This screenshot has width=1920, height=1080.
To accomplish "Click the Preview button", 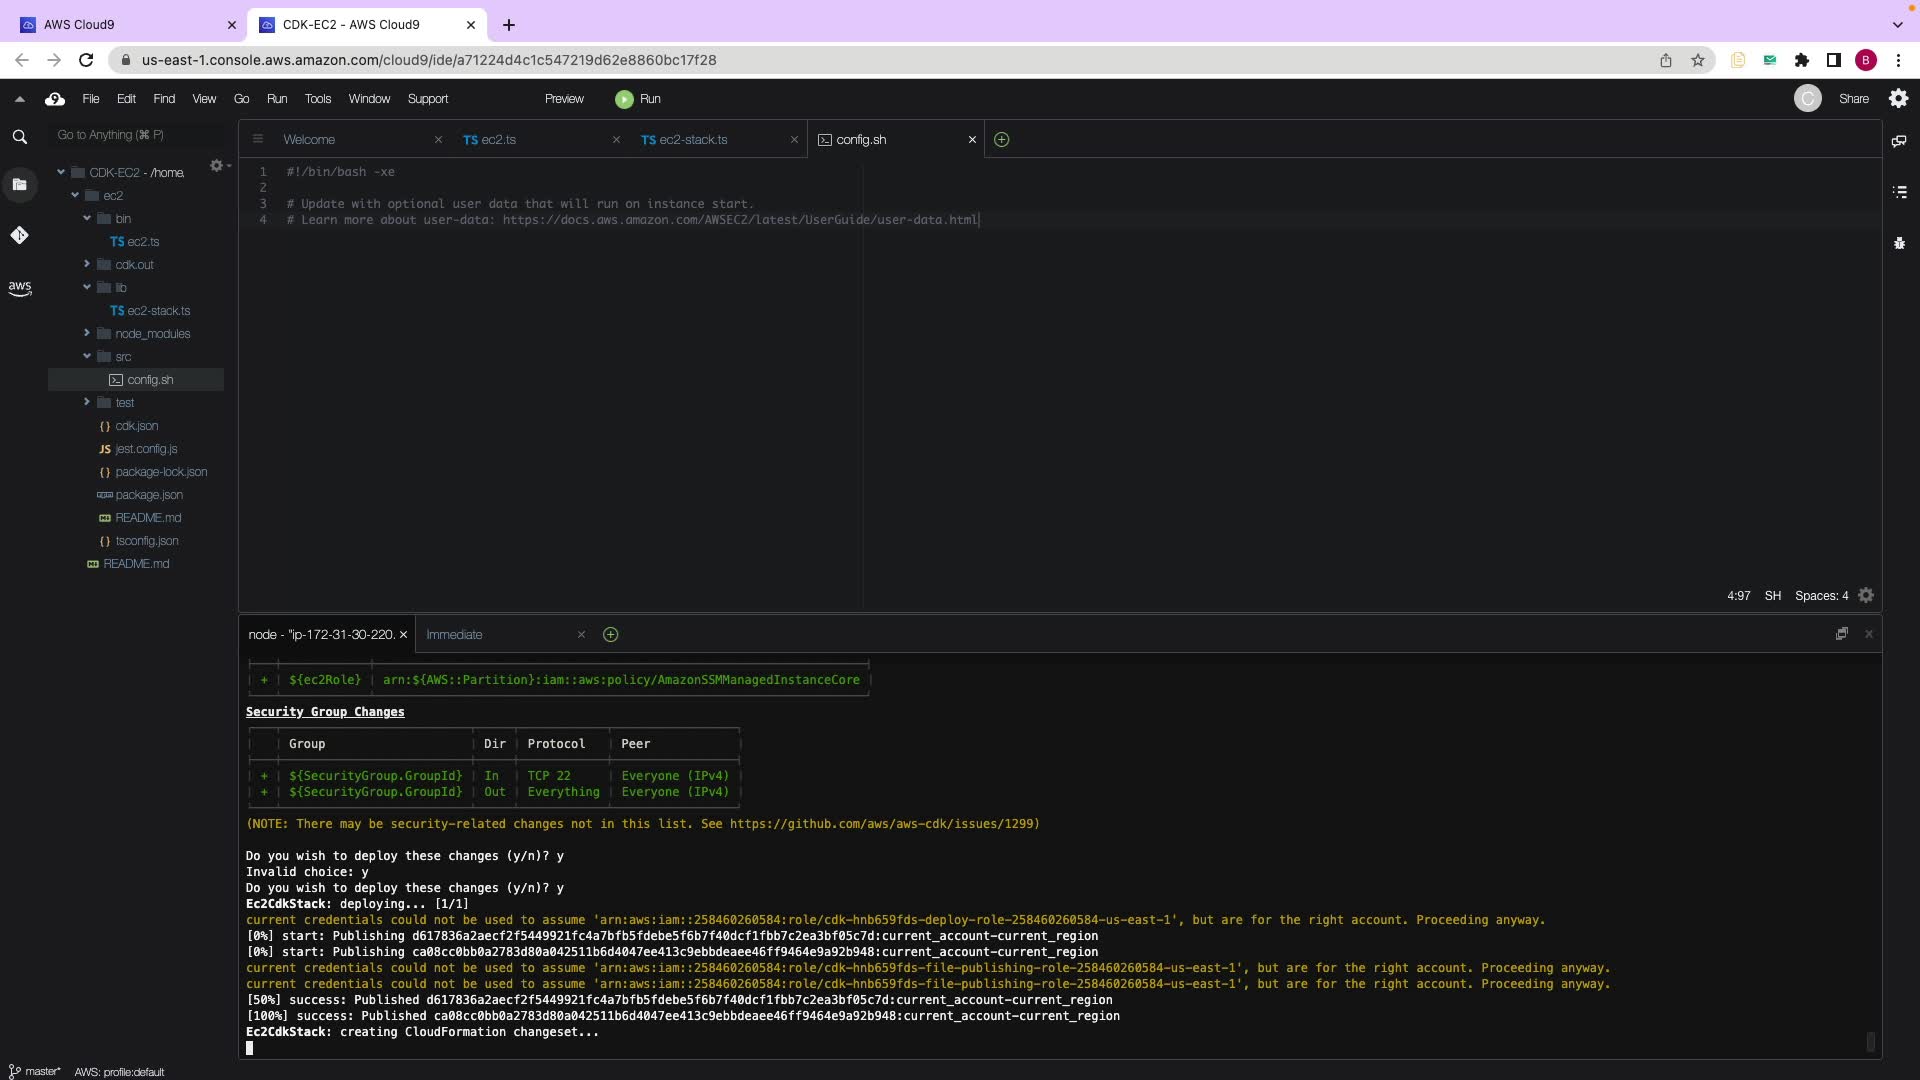I will (x=564, y=99).
